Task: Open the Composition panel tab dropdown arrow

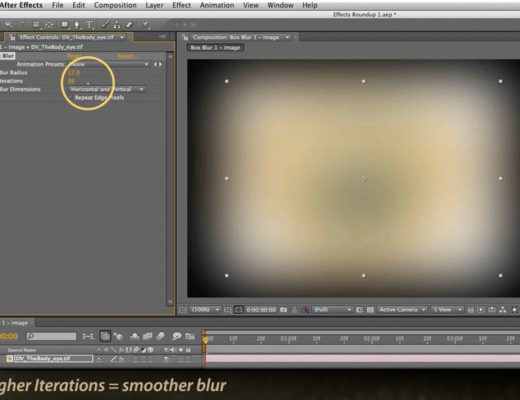Action: [x=287, y=37]
